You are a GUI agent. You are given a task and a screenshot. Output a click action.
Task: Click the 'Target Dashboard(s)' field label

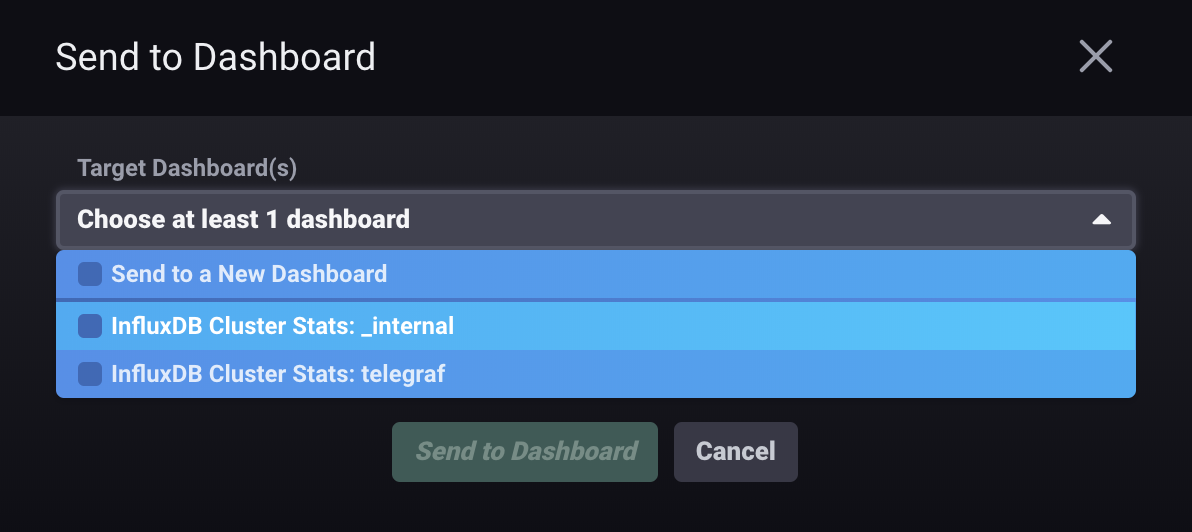coord(187,168)
